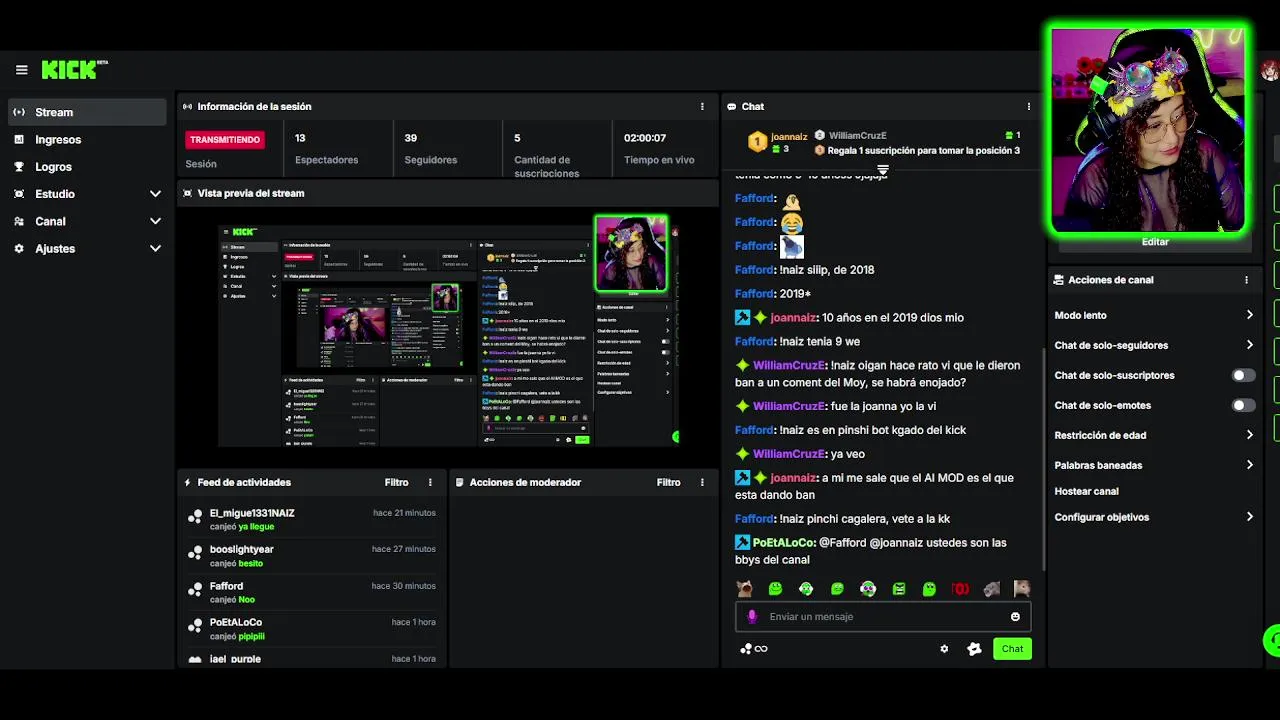
Task: Click El_migue1331NAIZ activity entry
Action: click(x=311, y=519)
